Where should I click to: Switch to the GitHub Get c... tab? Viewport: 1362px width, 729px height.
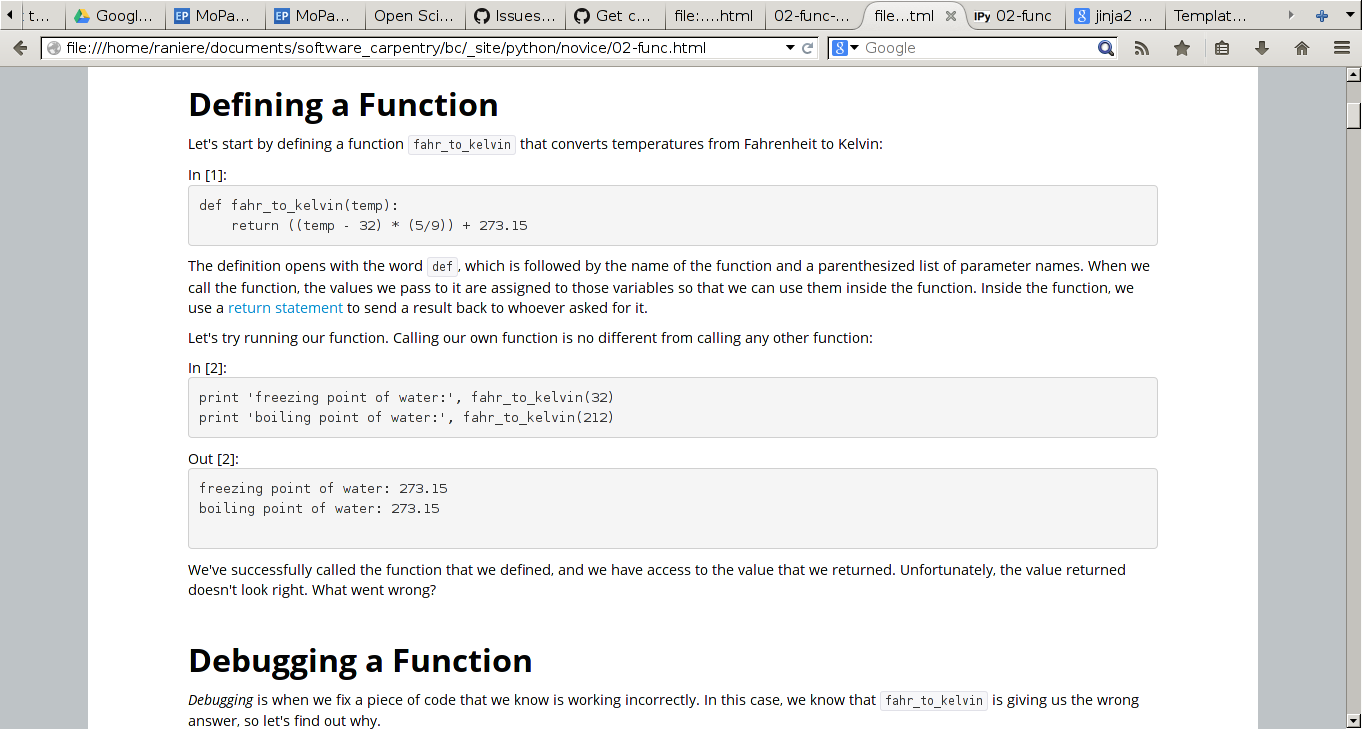[616, 16]
